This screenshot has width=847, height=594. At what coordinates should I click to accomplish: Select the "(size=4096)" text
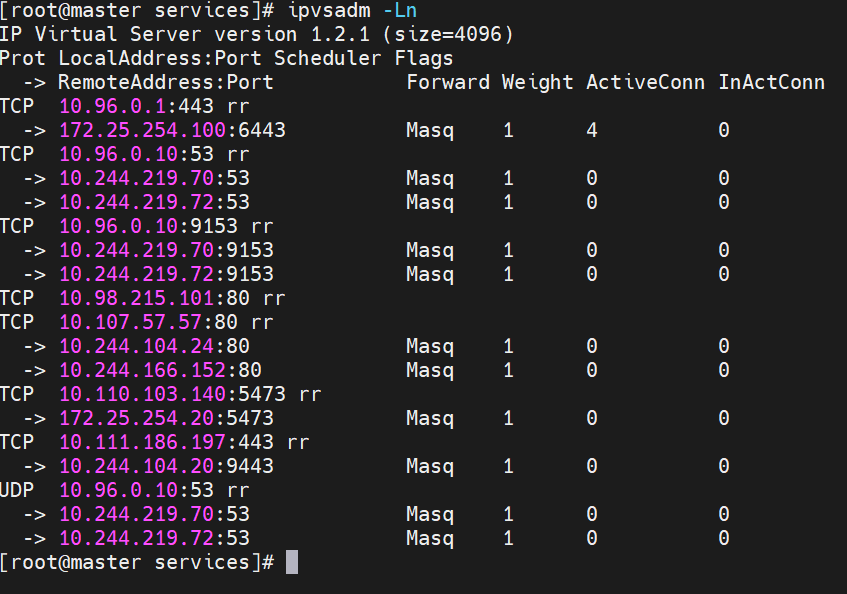[448, 34]
